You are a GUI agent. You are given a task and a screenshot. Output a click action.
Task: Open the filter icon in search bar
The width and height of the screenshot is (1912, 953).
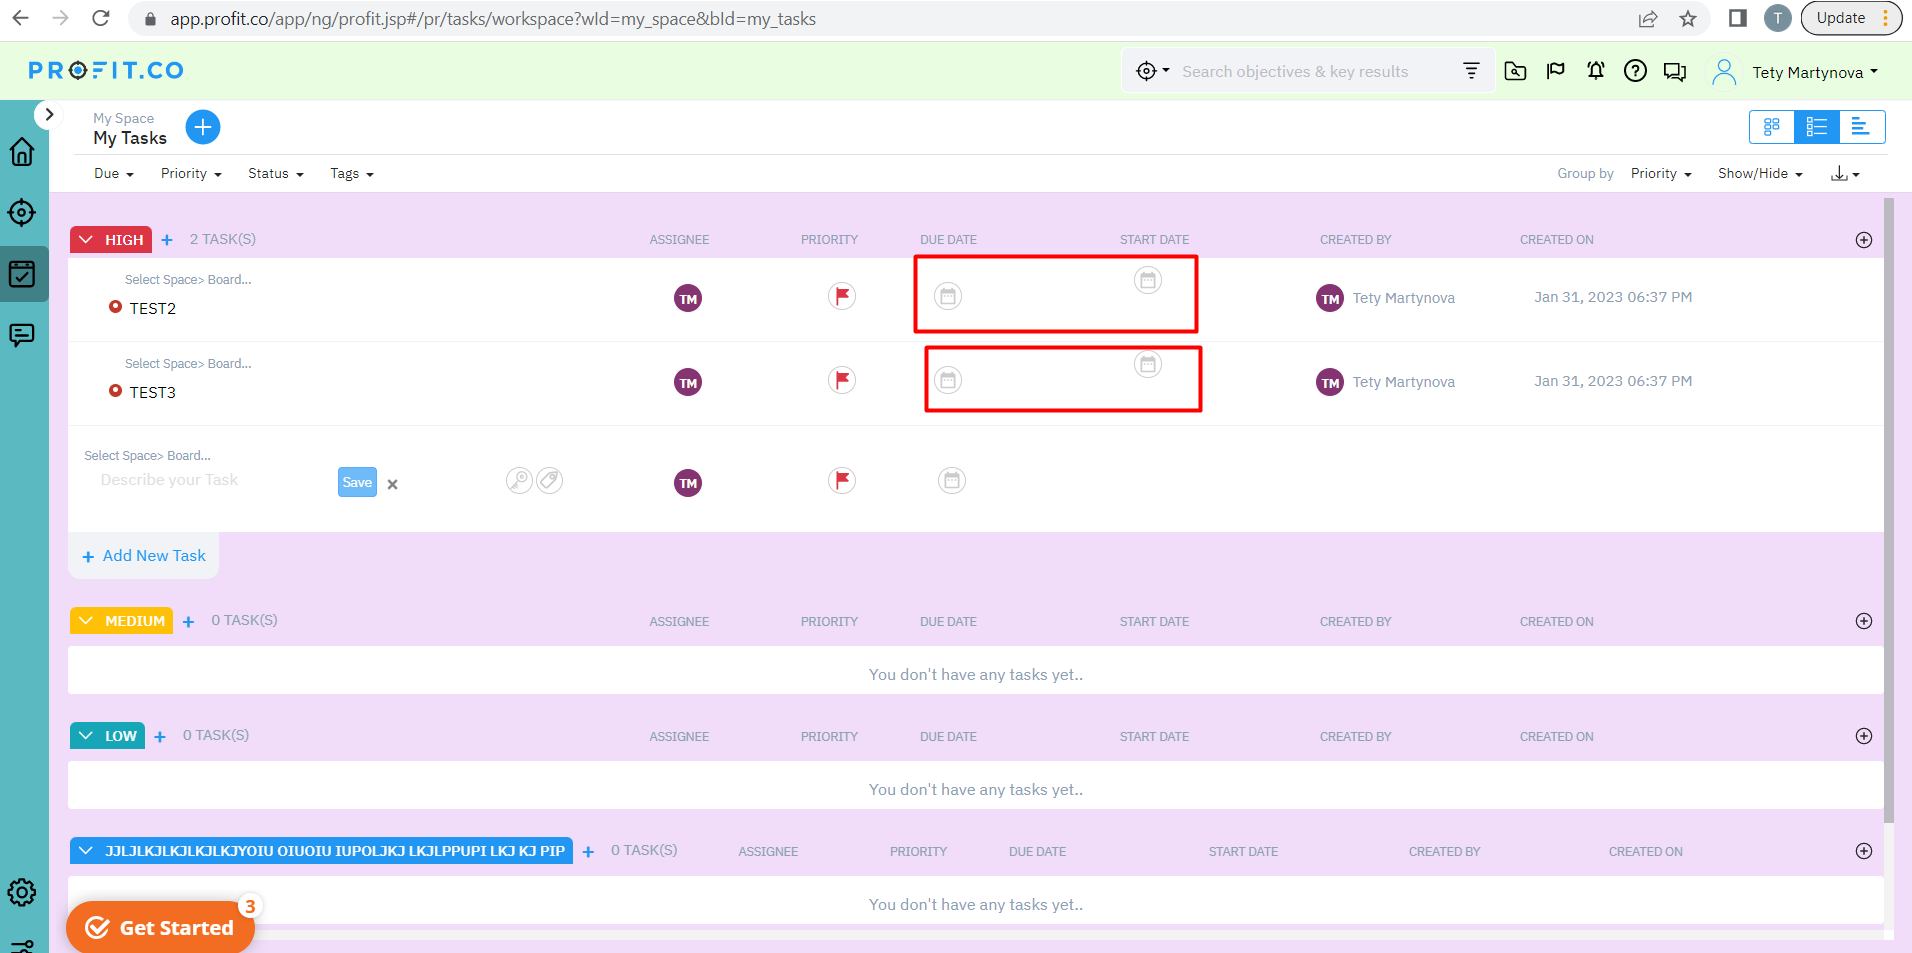(1471, 71)
